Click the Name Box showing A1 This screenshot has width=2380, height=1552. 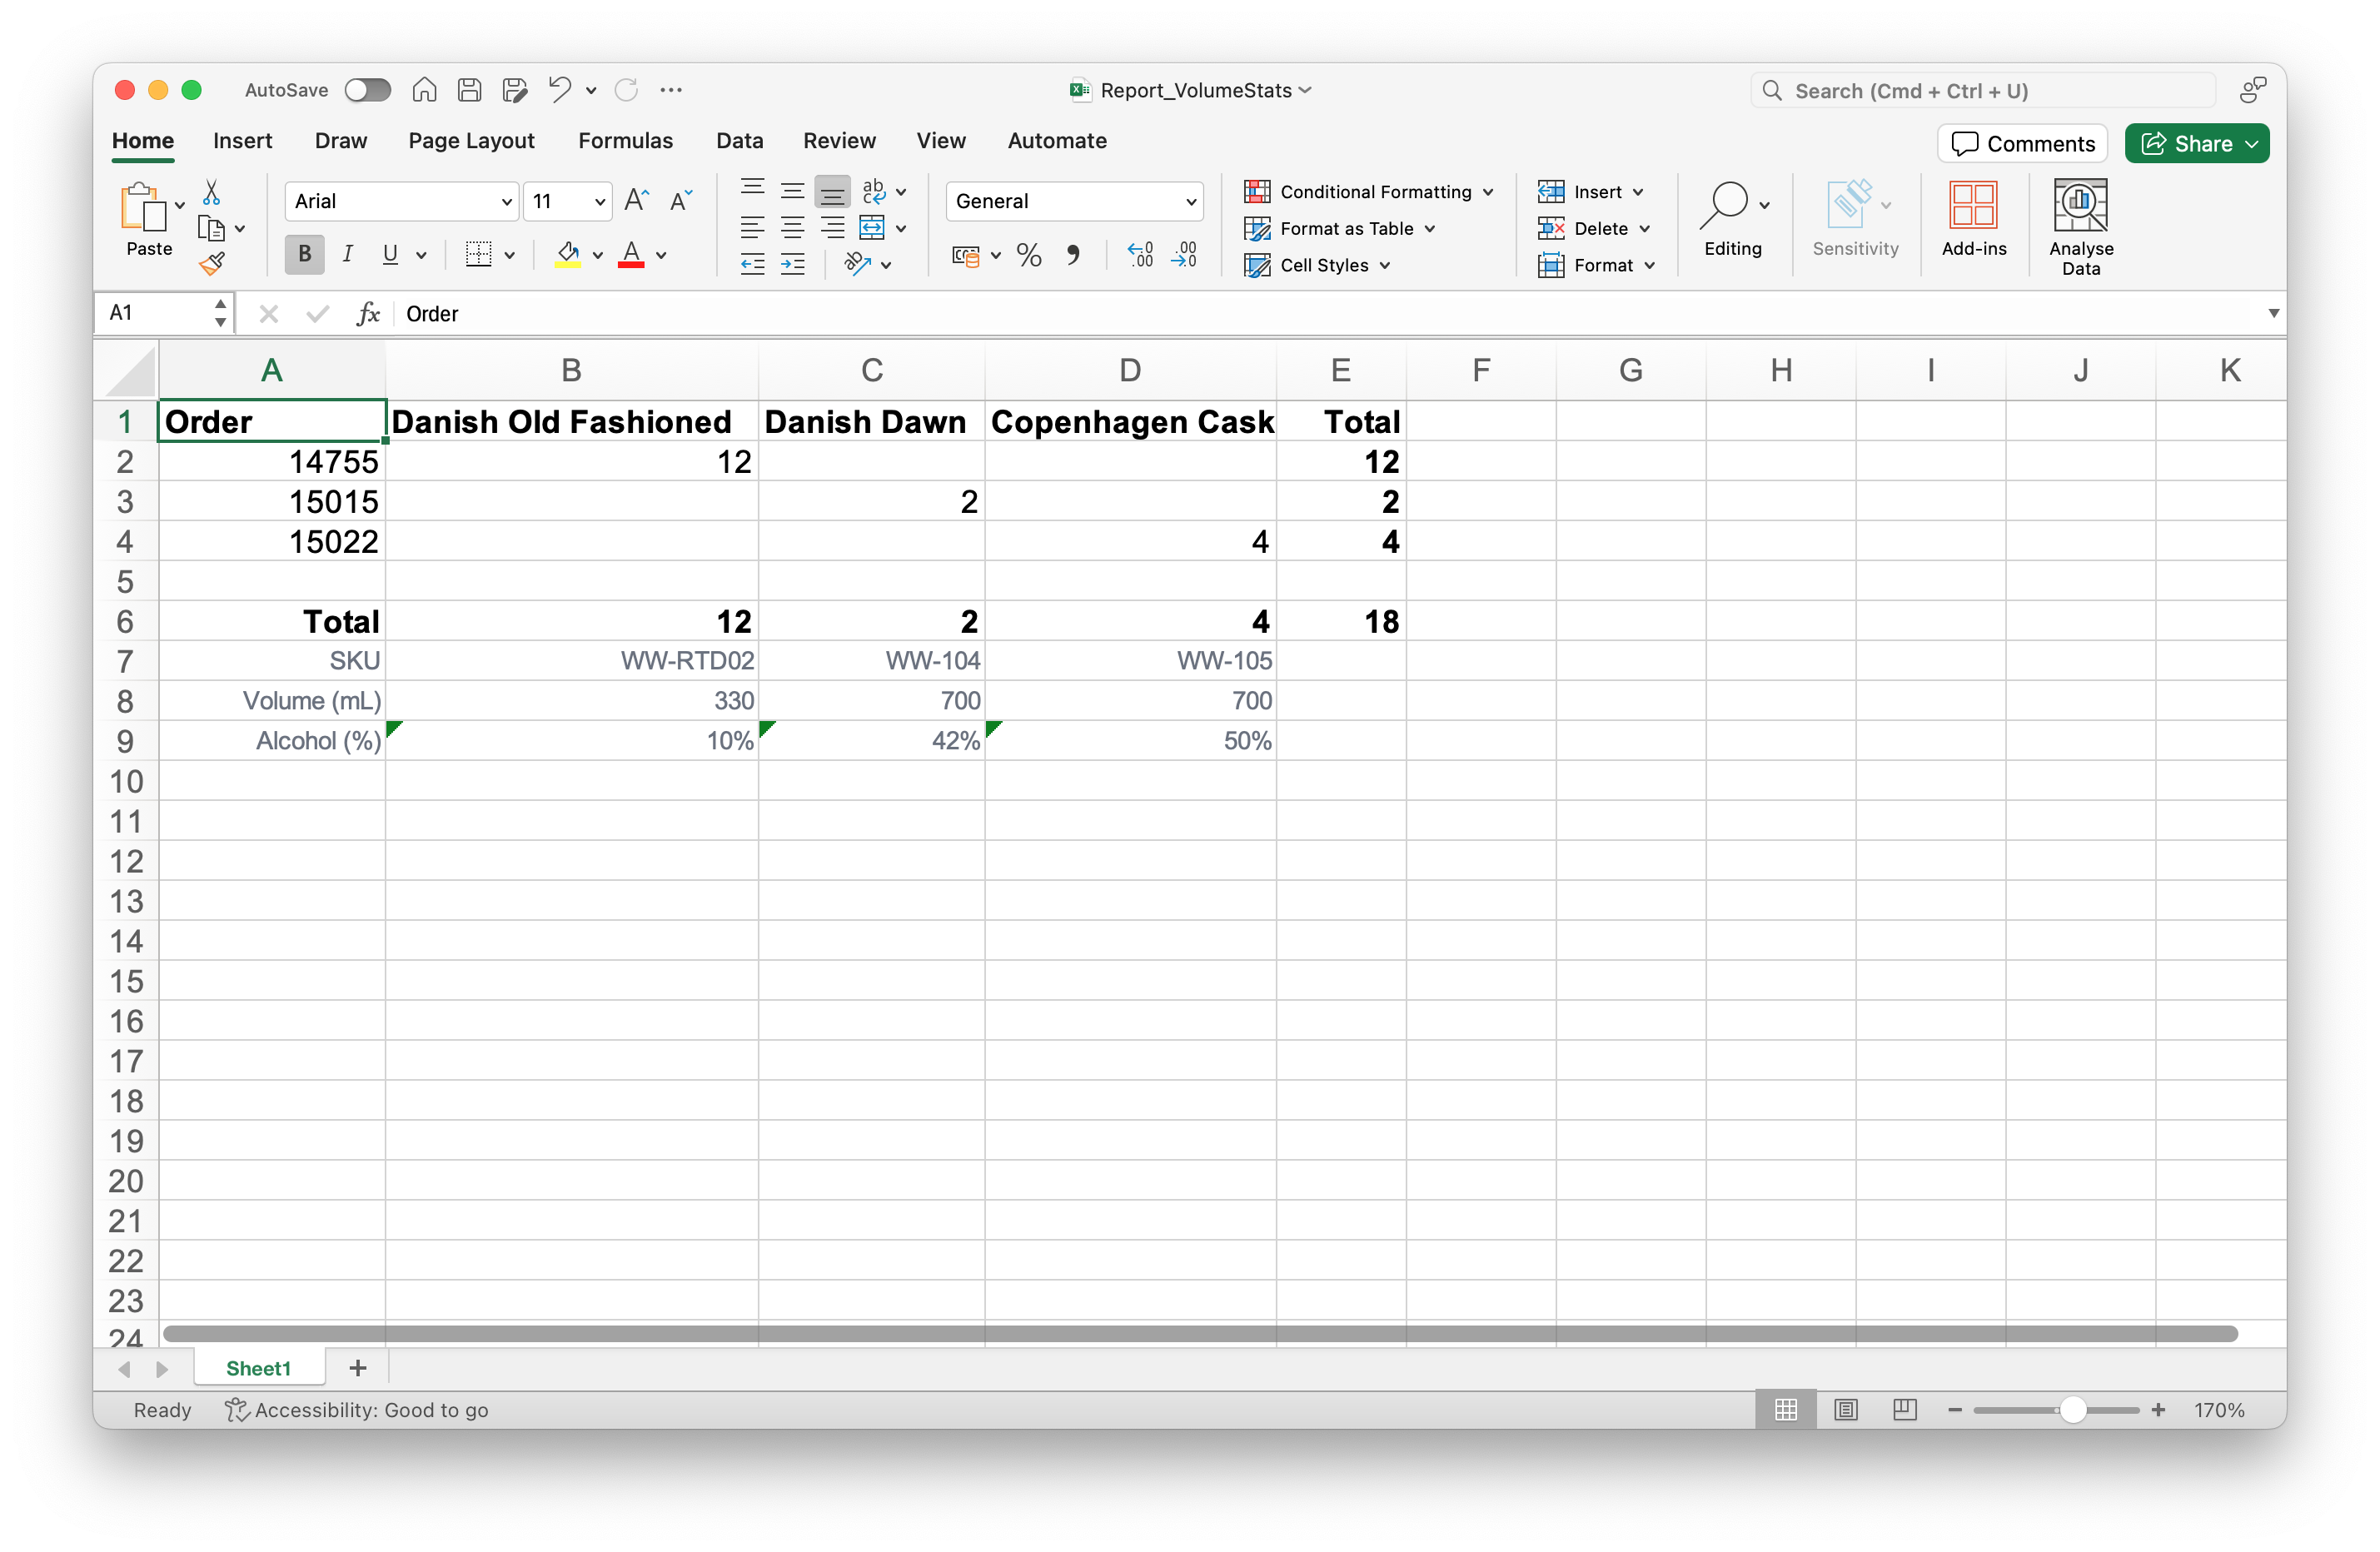pos(165,314)
